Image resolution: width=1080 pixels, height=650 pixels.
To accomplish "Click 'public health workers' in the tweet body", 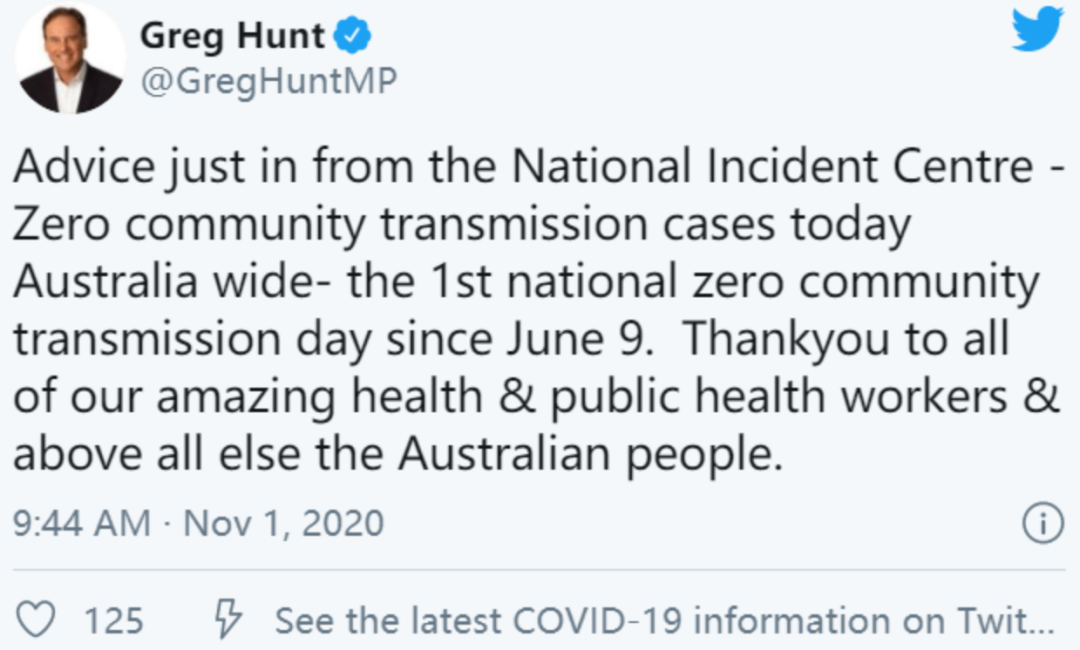I will click(778, 397).
